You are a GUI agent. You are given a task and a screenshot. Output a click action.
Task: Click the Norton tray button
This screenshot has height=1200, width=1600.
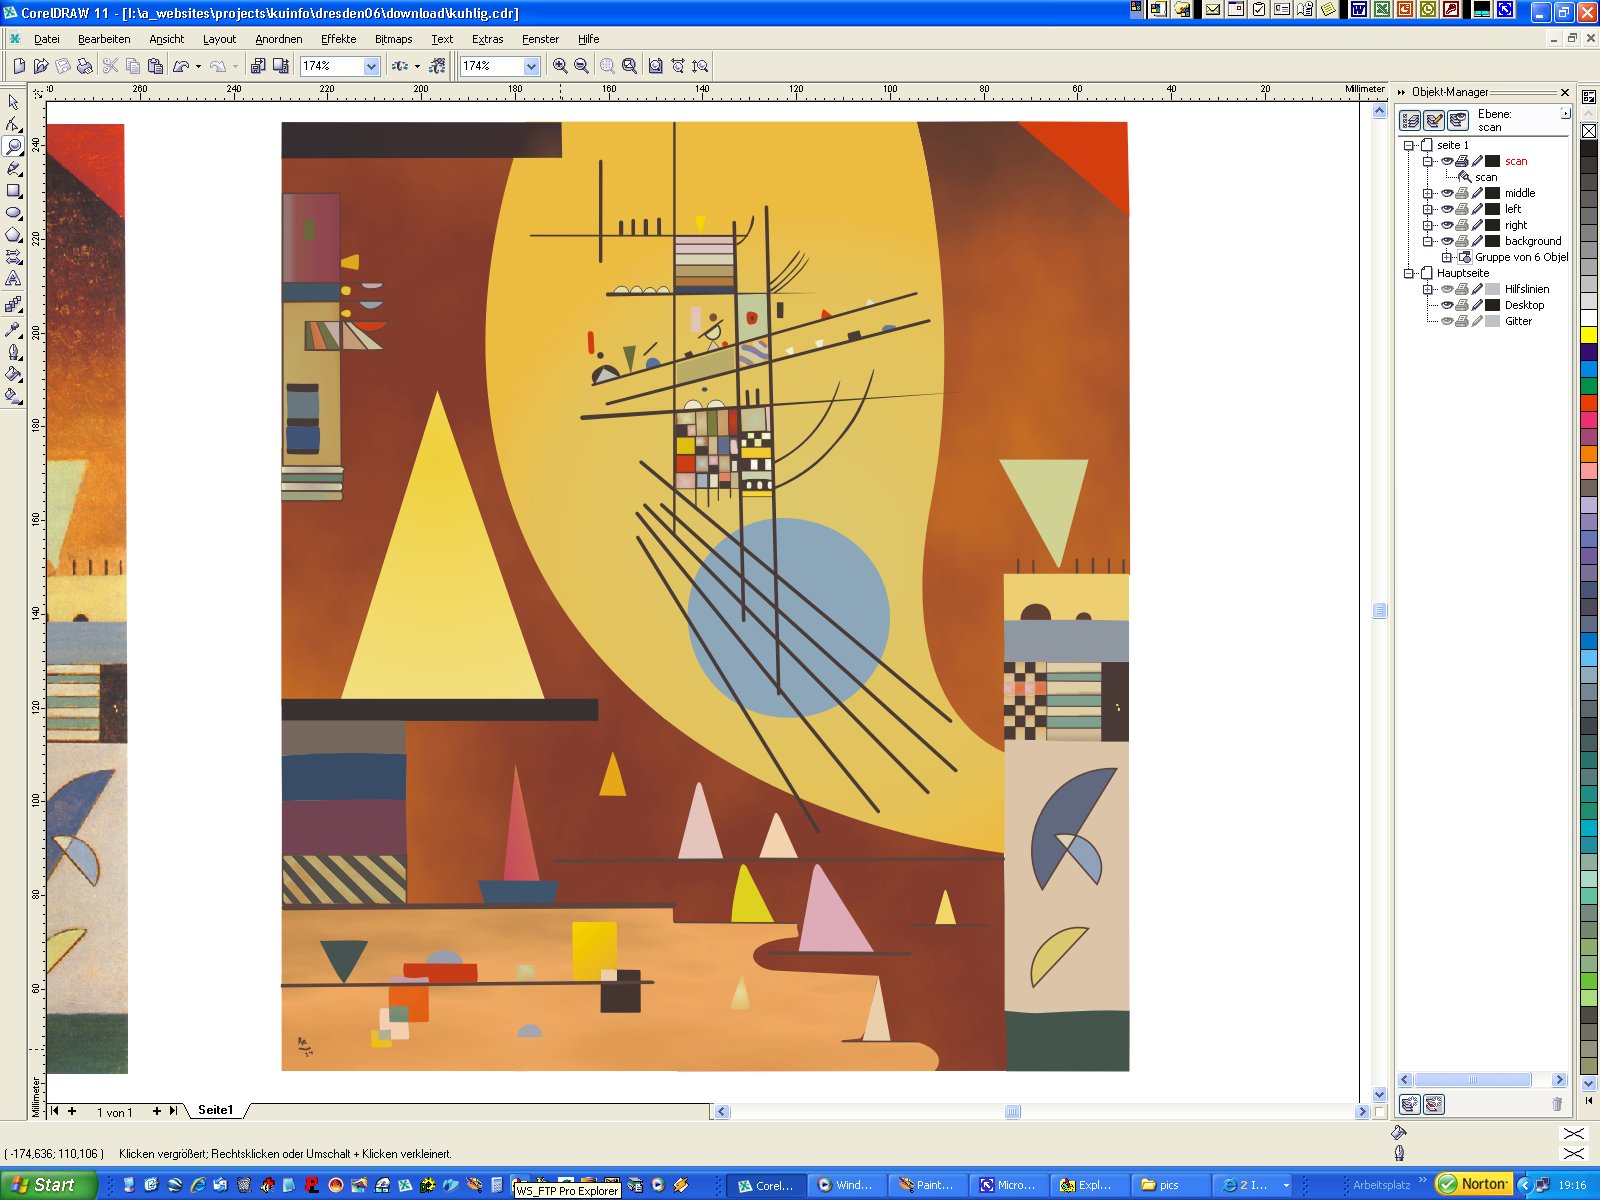[1474, 1184]
